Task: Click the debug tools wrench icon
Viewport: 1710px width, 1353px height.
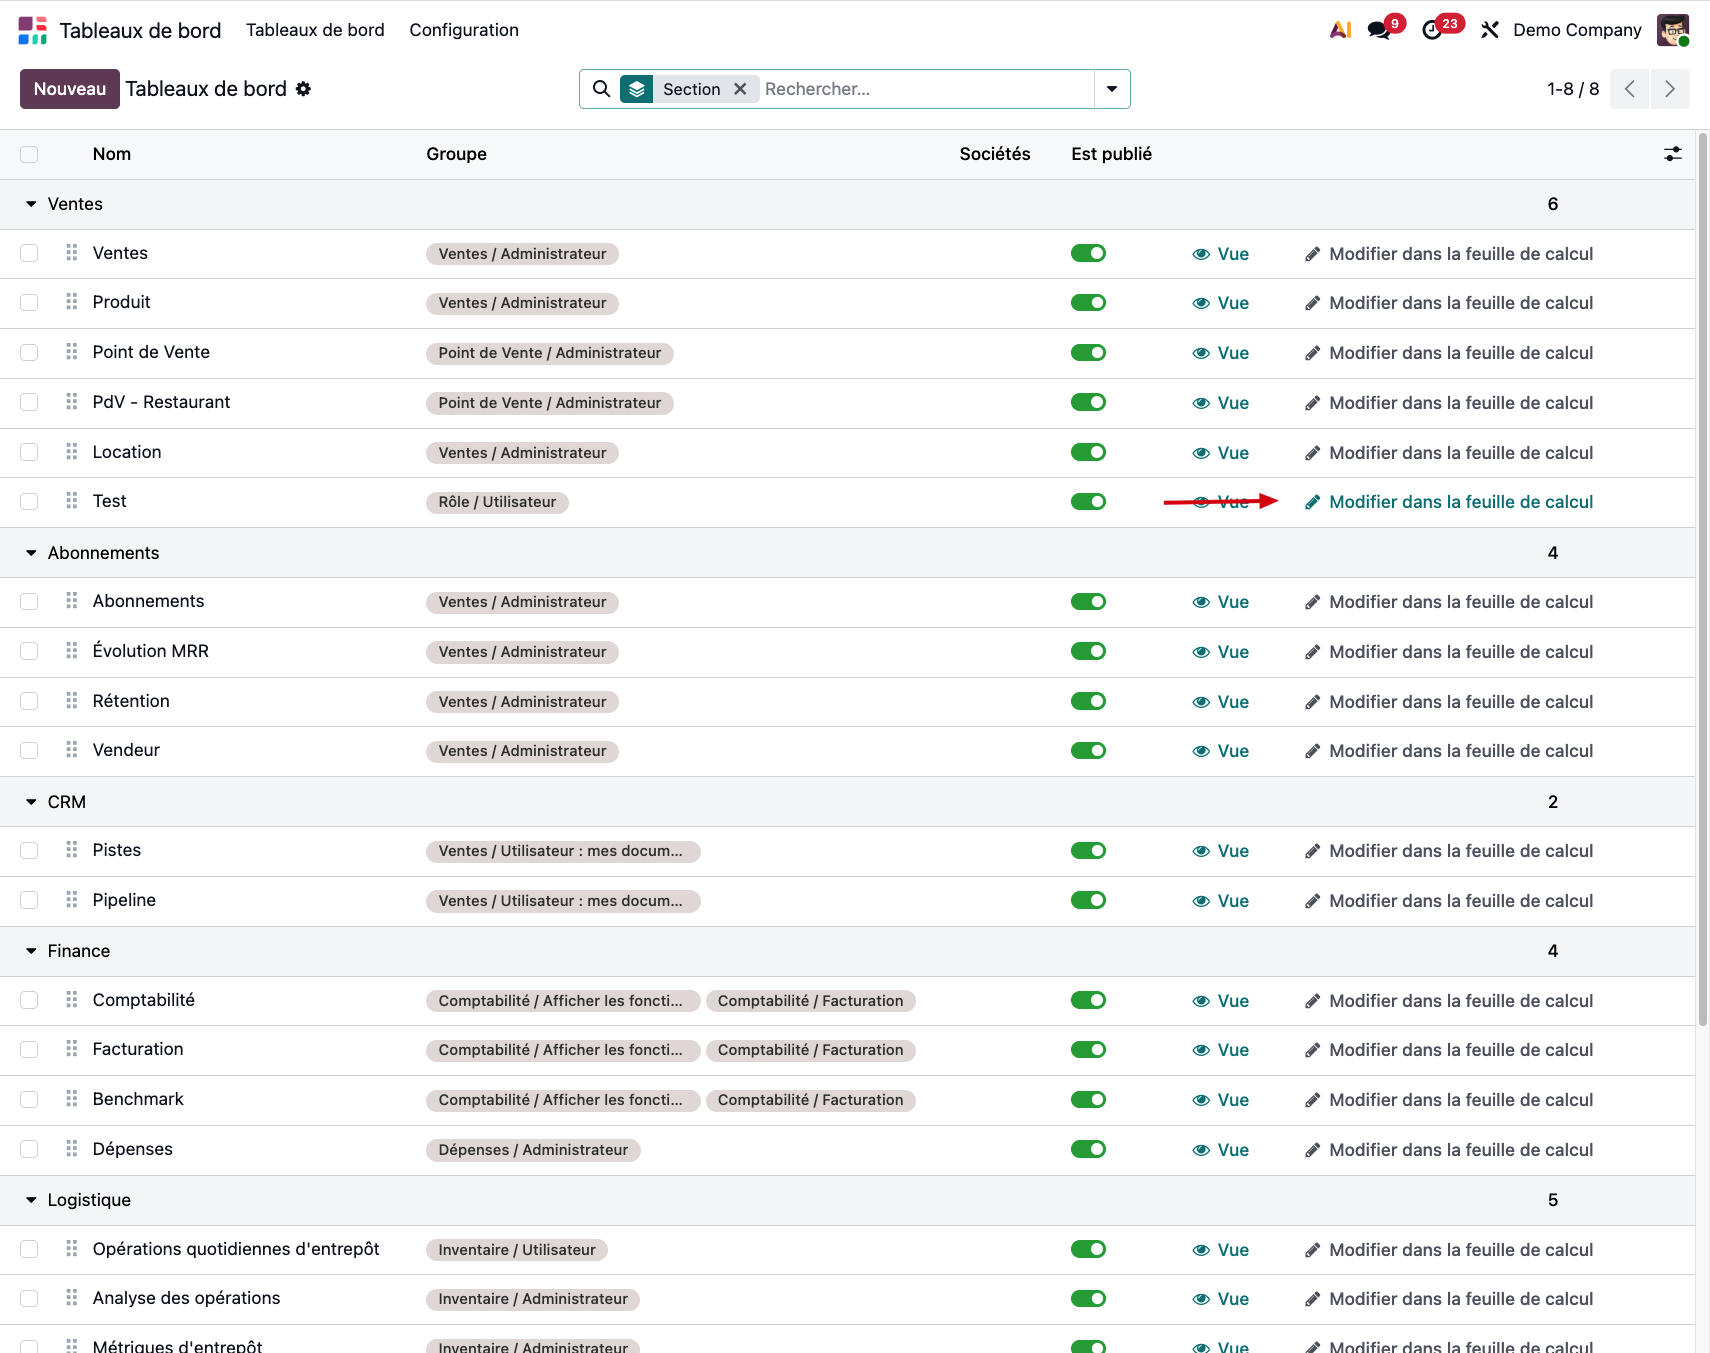Action: (x=1490, y=30)
